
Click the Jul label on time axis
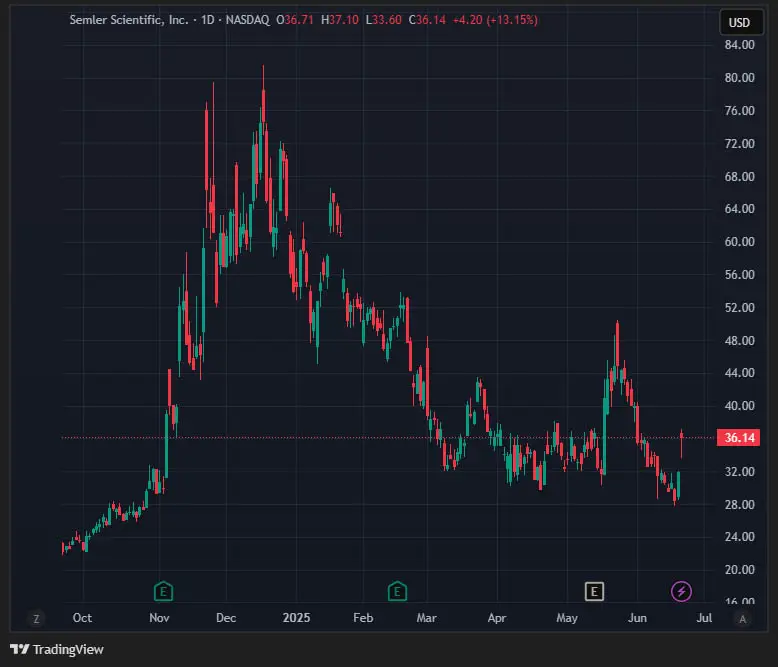pos(704,618)
